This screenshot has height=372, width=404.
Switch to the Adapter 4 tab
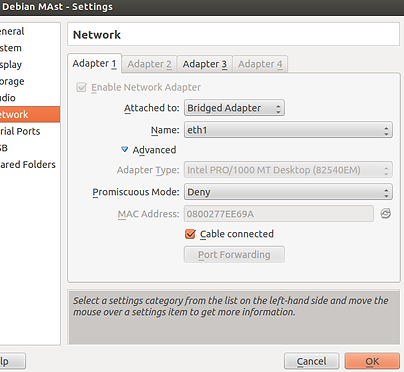coord(260,64)
